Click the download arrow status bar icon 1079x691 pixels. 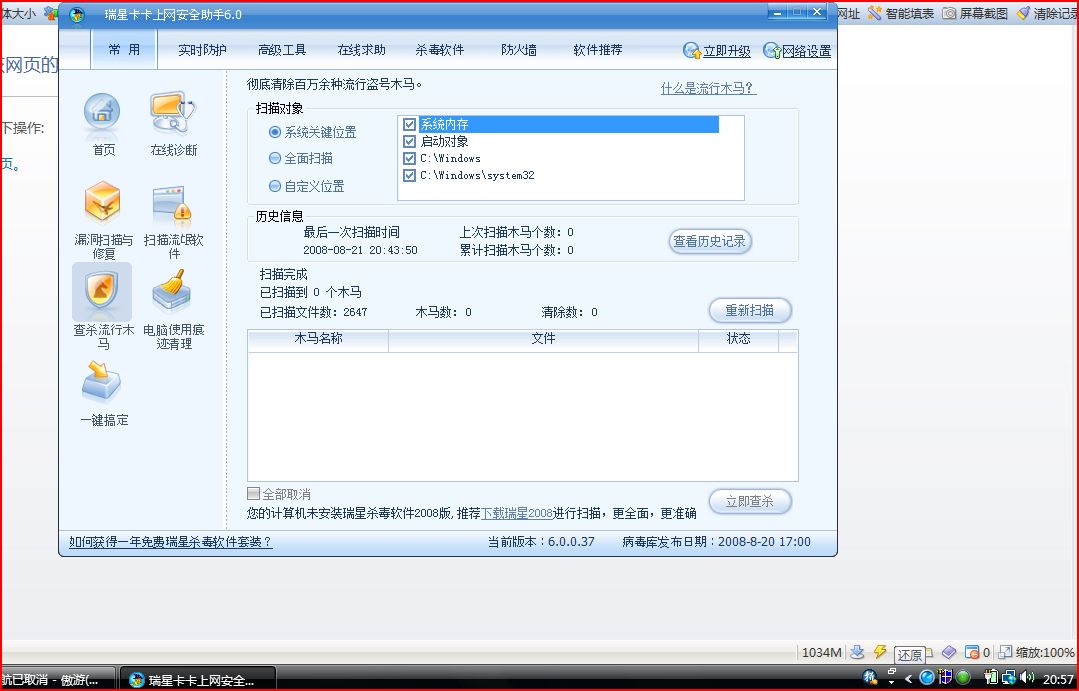pos(857,651)
